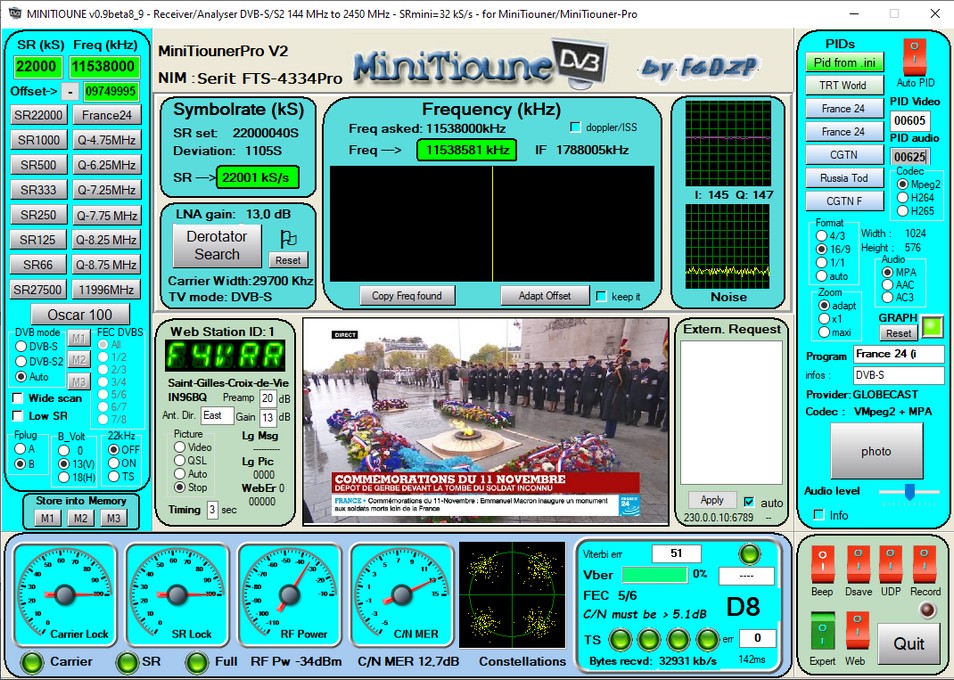The width and height of the screenshot is (954, 680).
Task: Tick the keep it checkbox
Action: [x=601, y=296]
